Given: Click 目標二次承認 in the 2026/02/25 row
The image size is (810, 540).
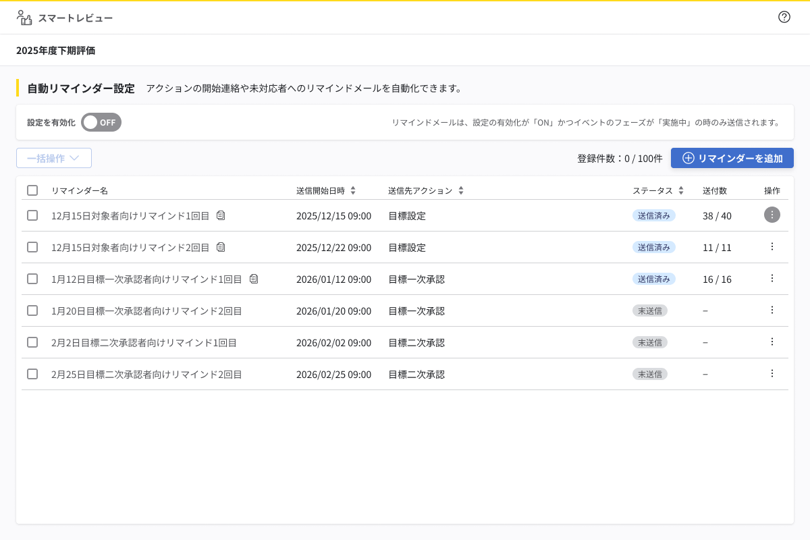Looking at the screenshot, I should point(416,375).
